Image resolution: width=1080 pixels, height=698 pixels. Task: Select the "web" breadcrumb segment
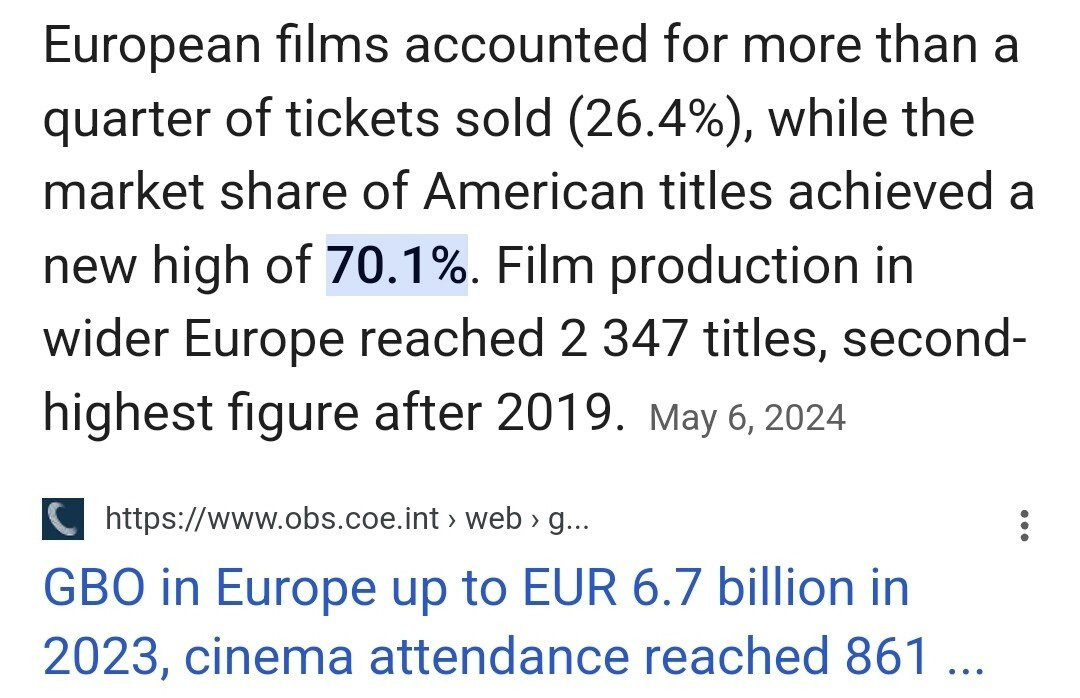pos(494,519)
